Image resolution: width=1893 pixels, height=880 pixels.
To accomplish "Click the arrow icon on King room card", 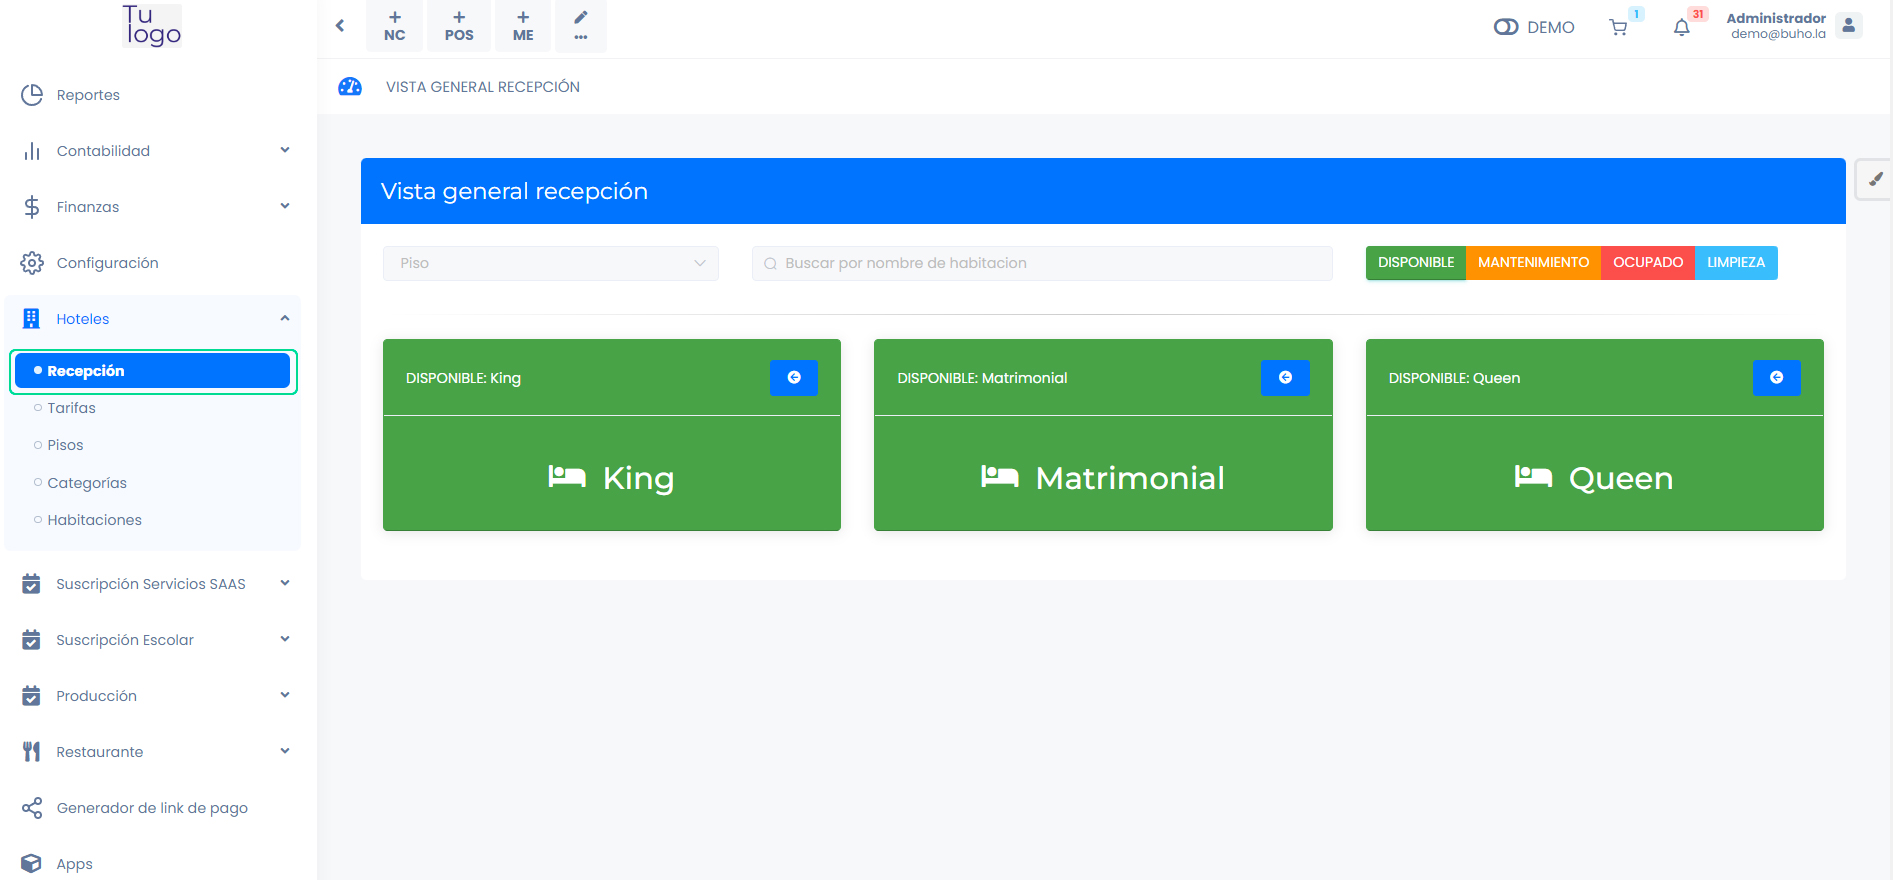I will 794,378.
